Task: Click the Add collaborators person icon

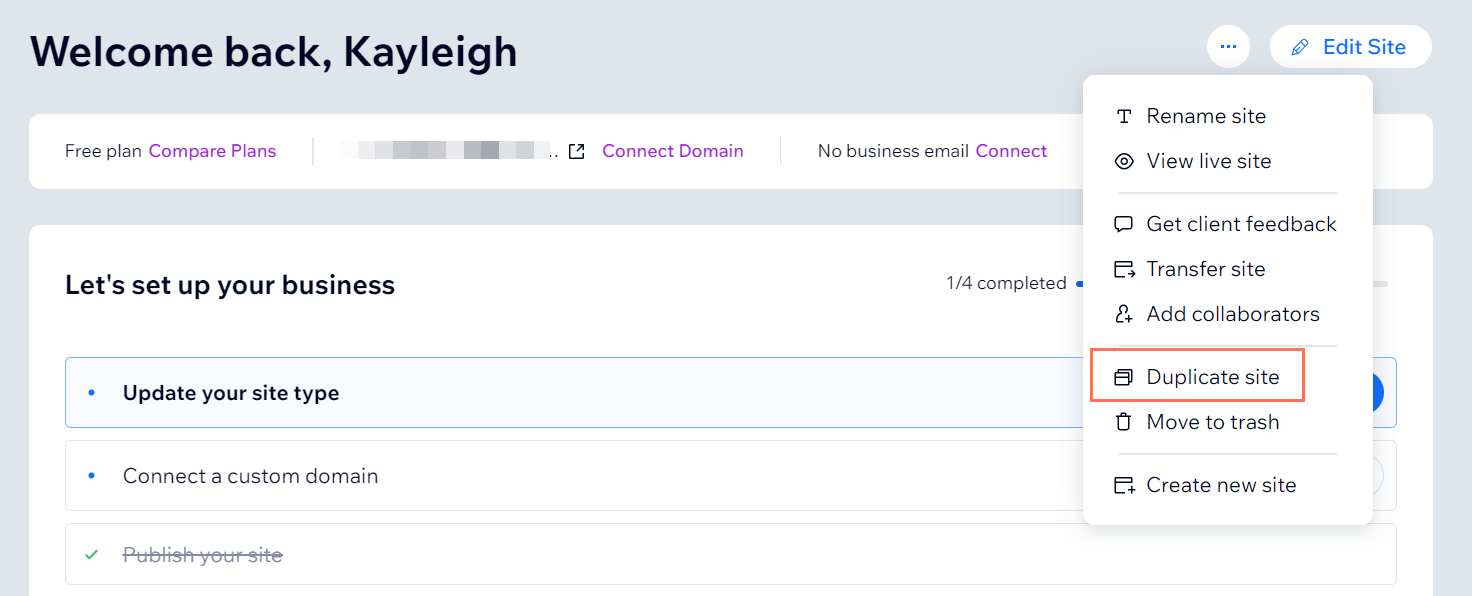Action: click(x=1124, y=314)
